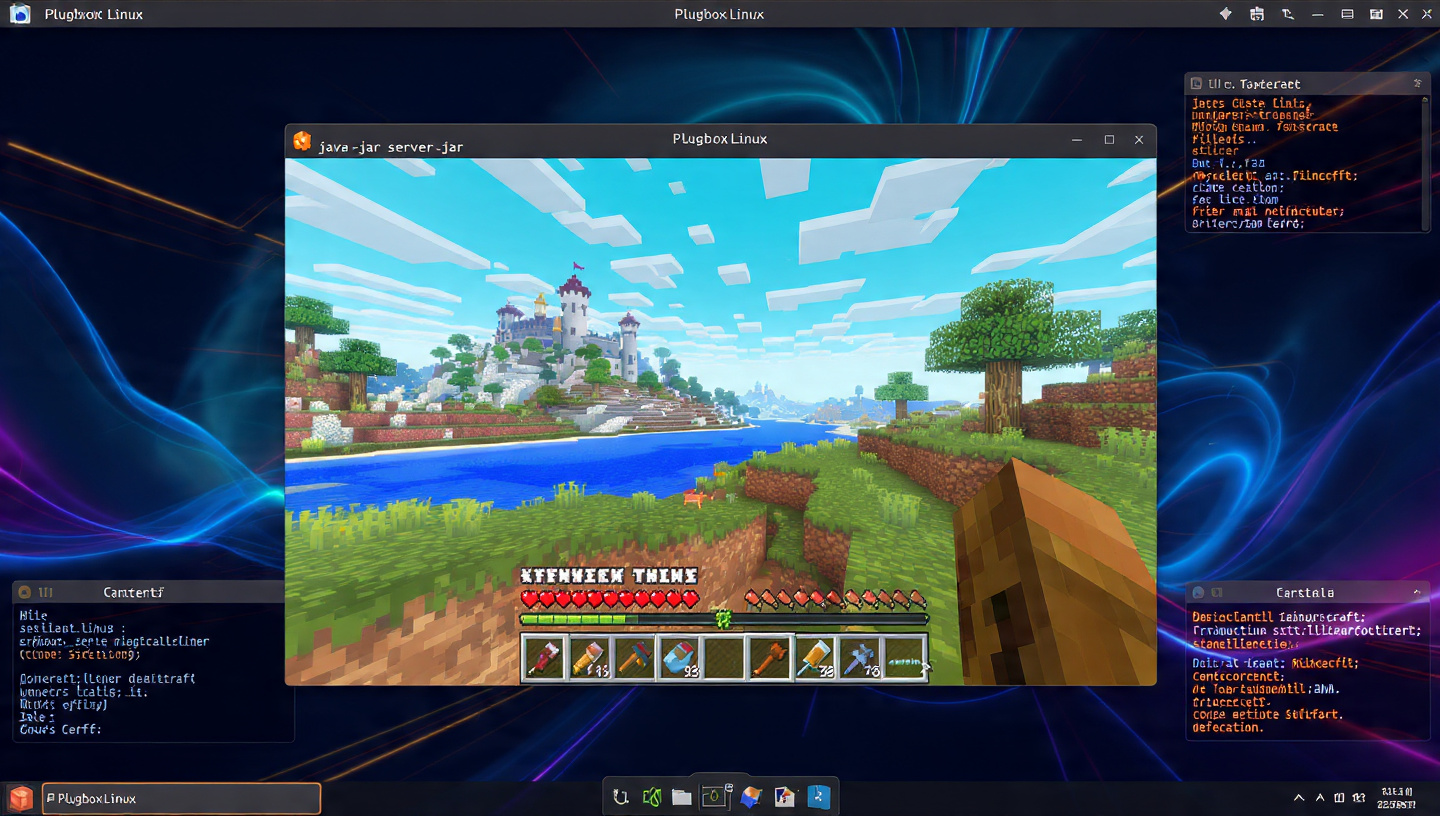The width and height of the screenshot is (1440, 816).
Task: Click the diamond icon in top bar
Action: (x=1226, y=14)
